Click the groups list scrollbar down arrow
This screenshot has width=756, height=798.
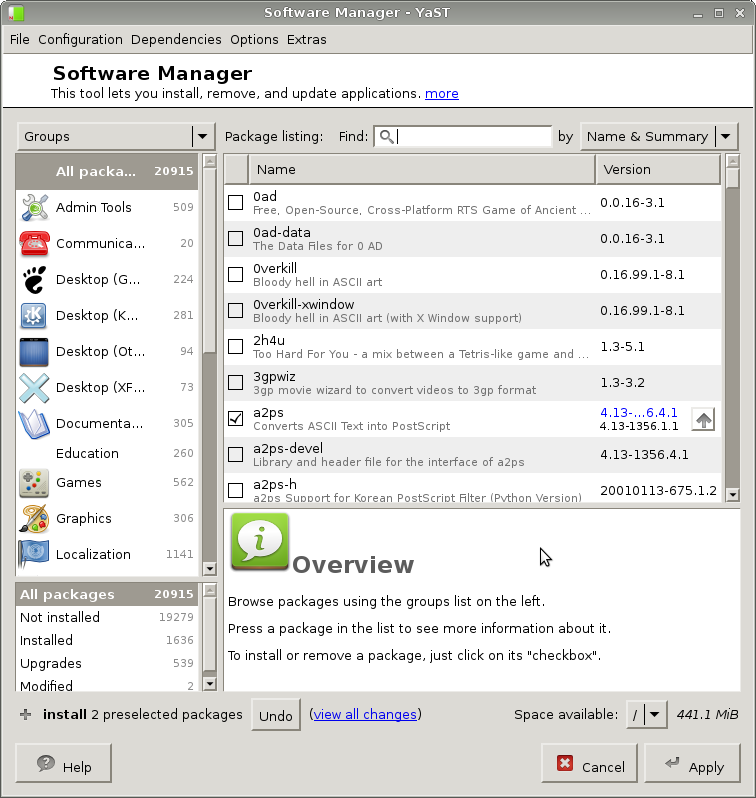(209, 568)
